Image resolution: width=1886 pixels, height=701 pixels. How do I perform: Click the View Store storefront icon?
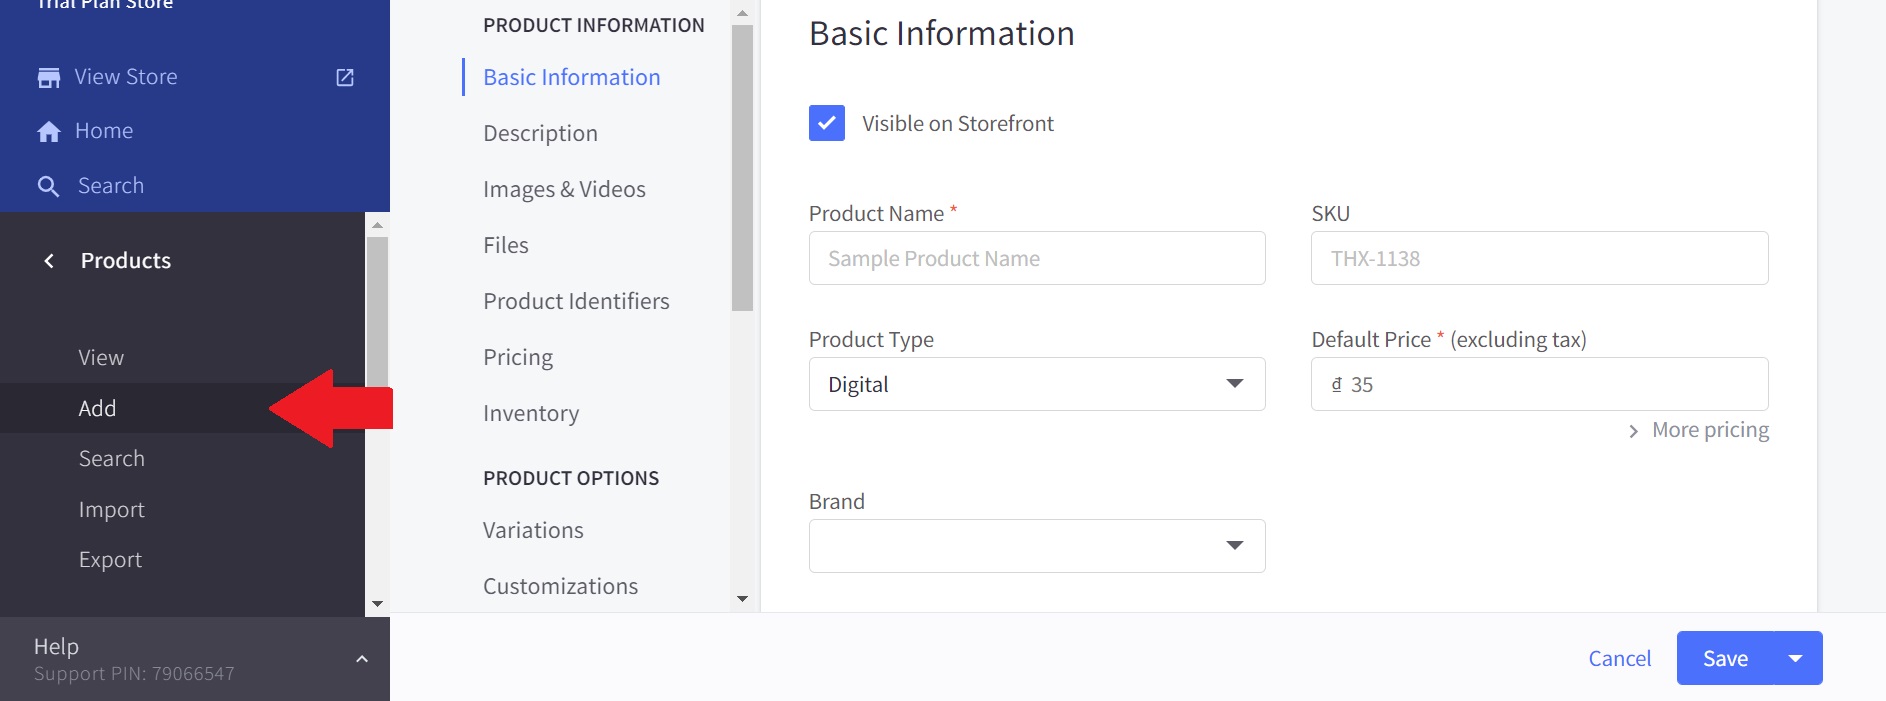[48, 78]
